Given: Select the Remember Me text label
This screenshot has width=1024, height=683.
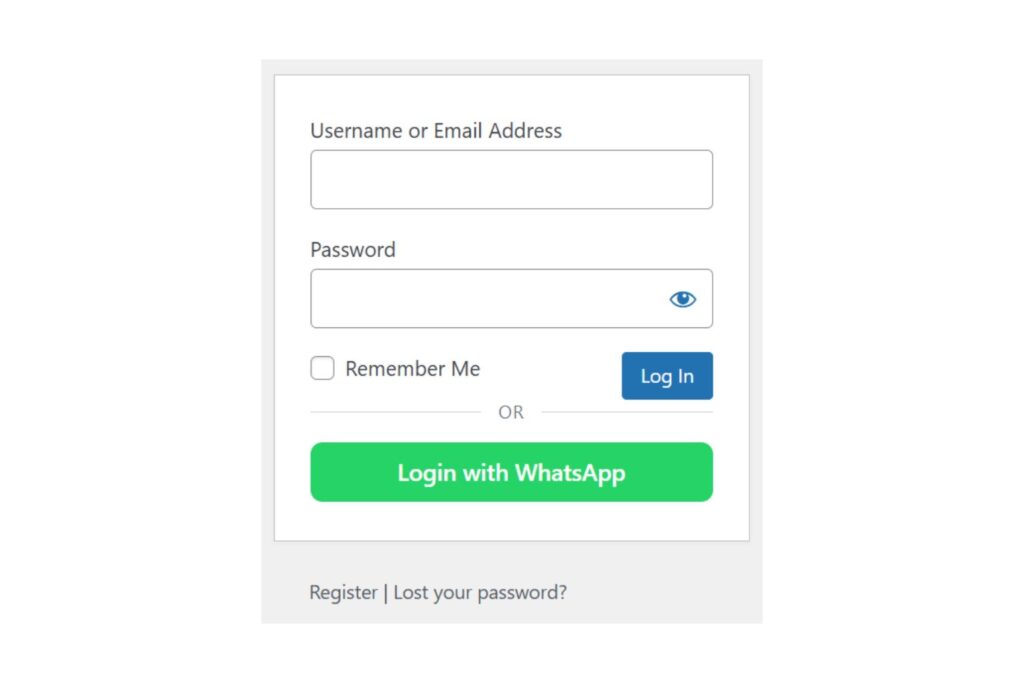Looking at the screenshot, I should (x=412, y=368).
